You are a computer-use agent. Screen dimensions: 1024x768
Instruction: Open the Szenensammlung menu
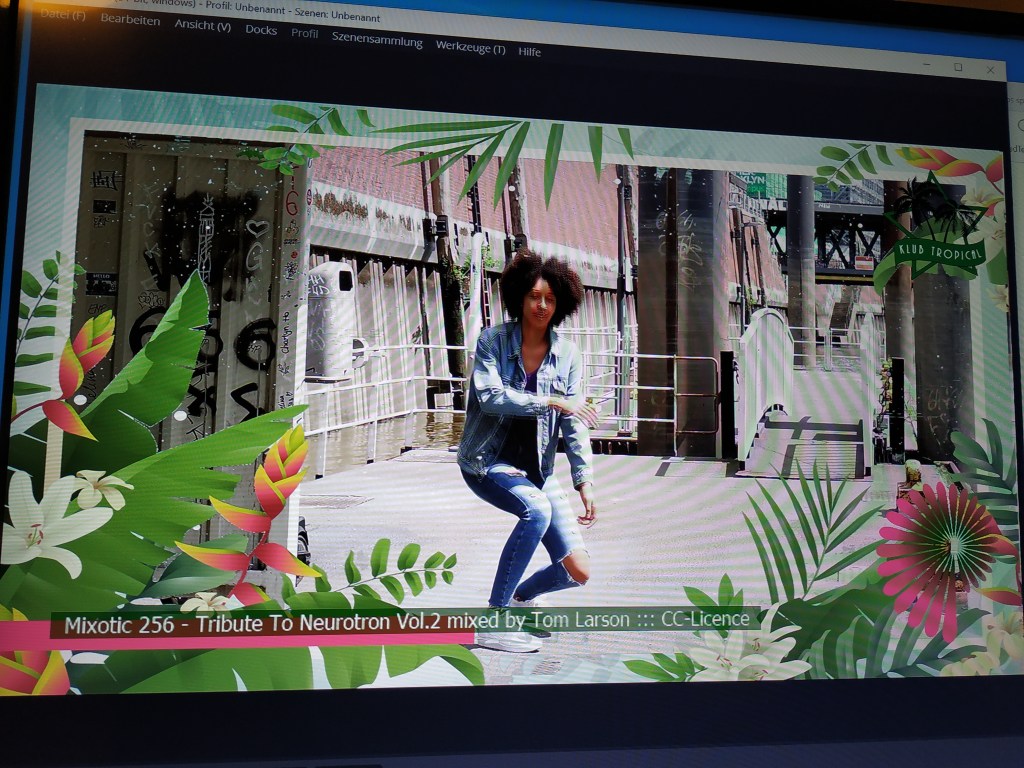(377, 41)
